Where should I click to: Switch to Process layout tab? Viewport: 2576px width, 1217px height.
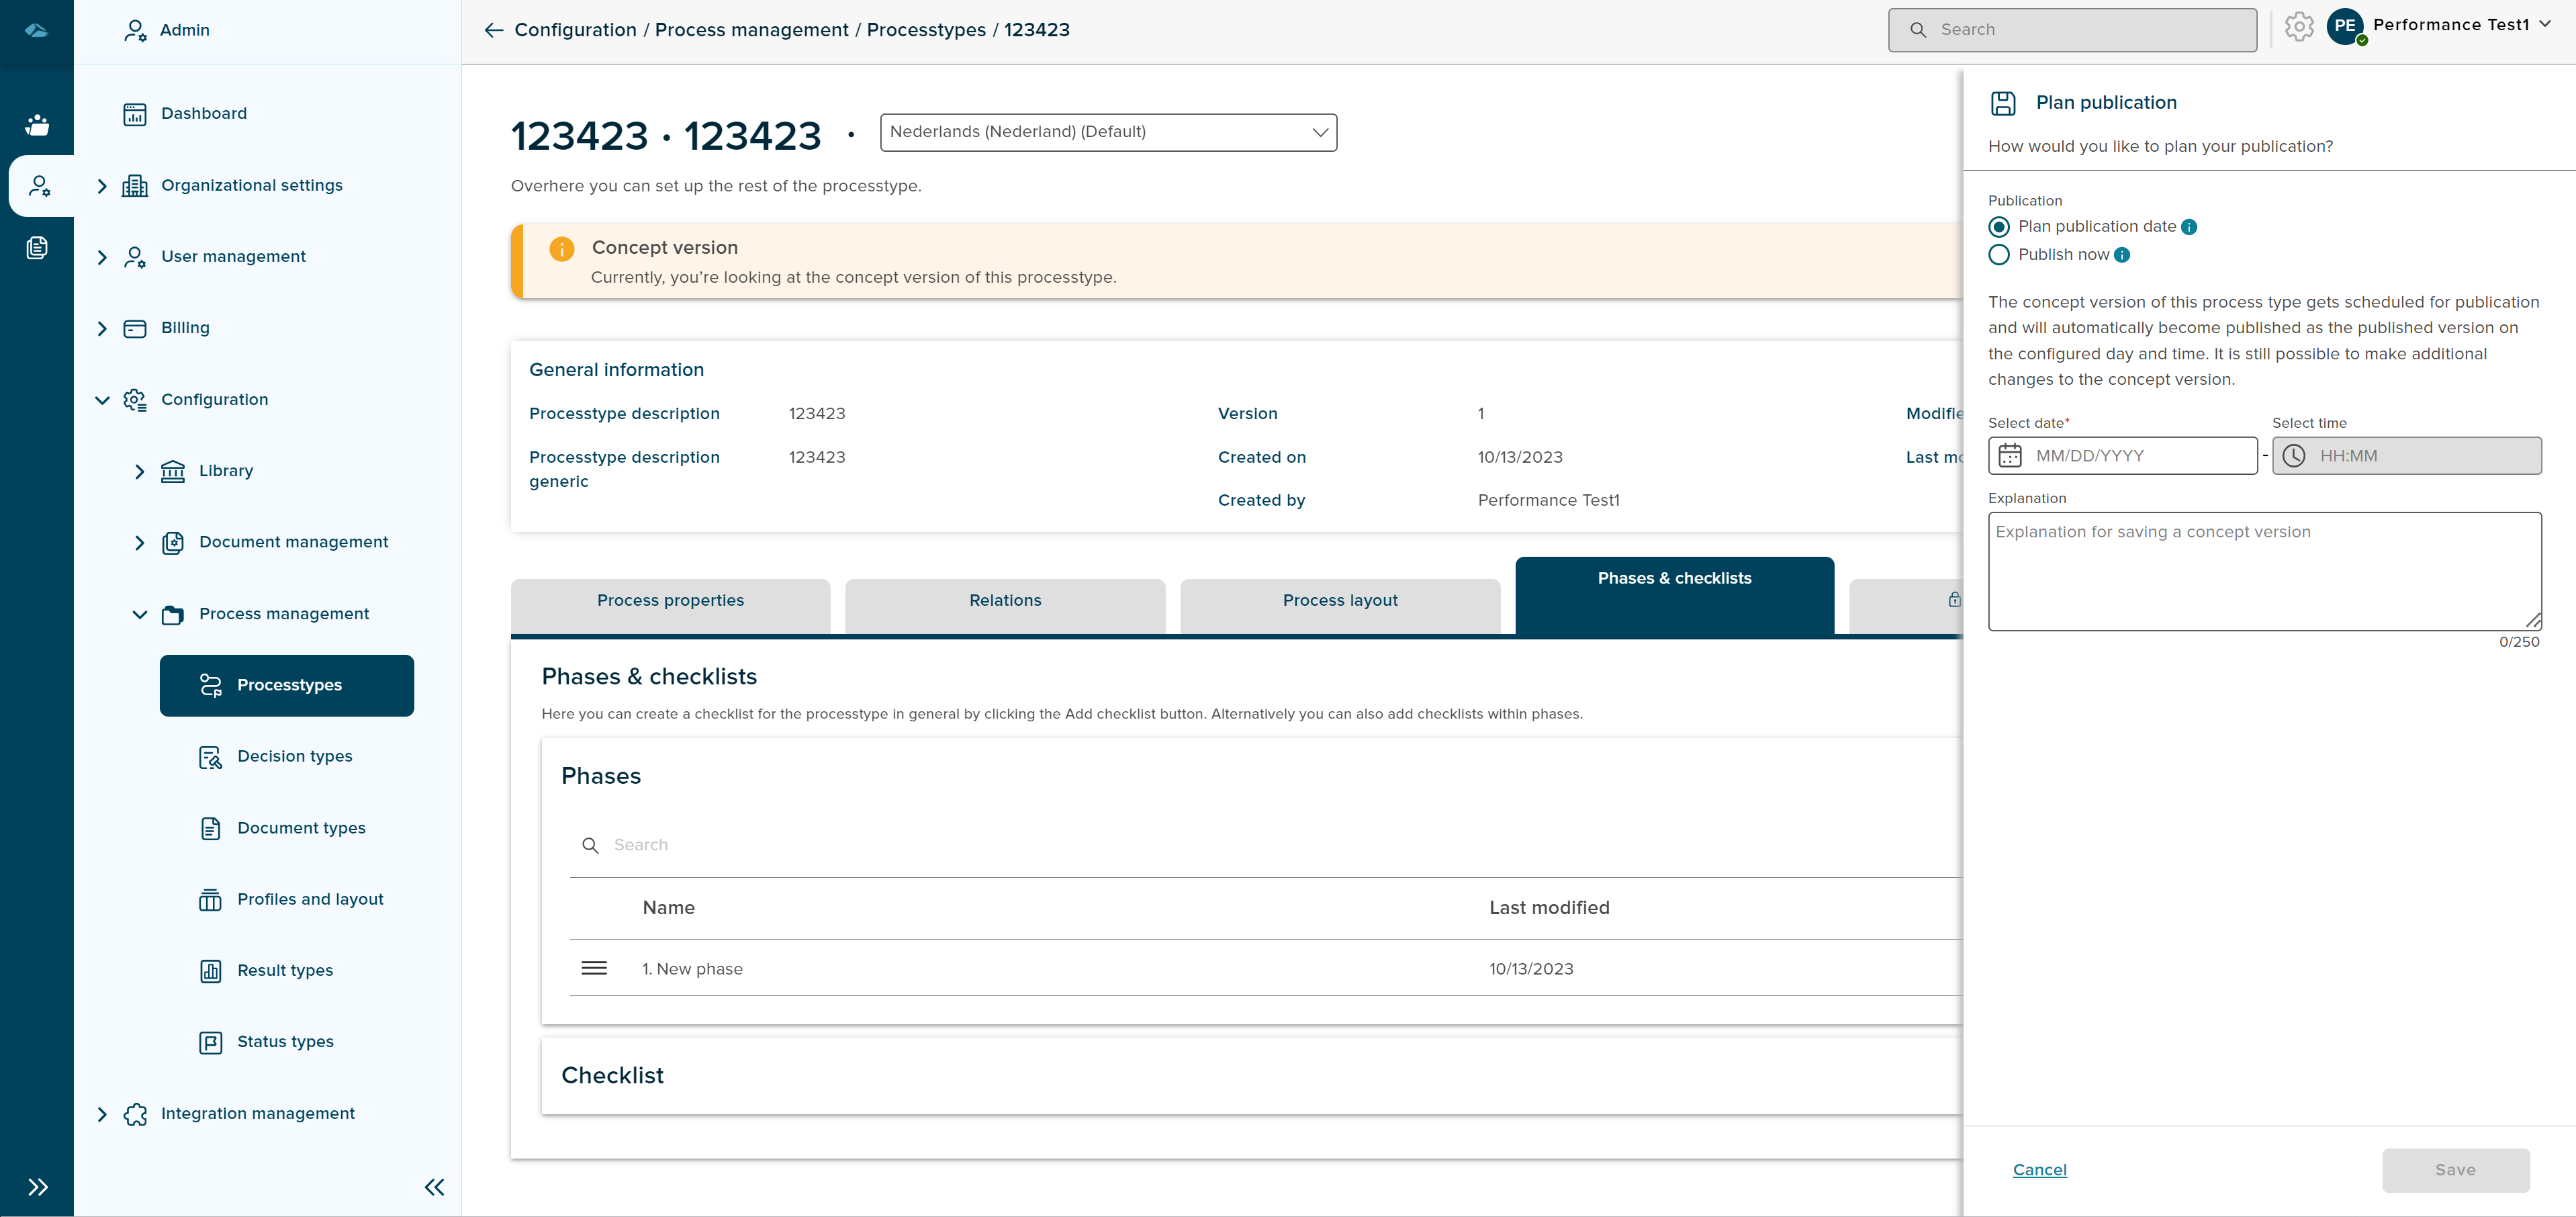pyautogui.click(x=1340, y=601)
